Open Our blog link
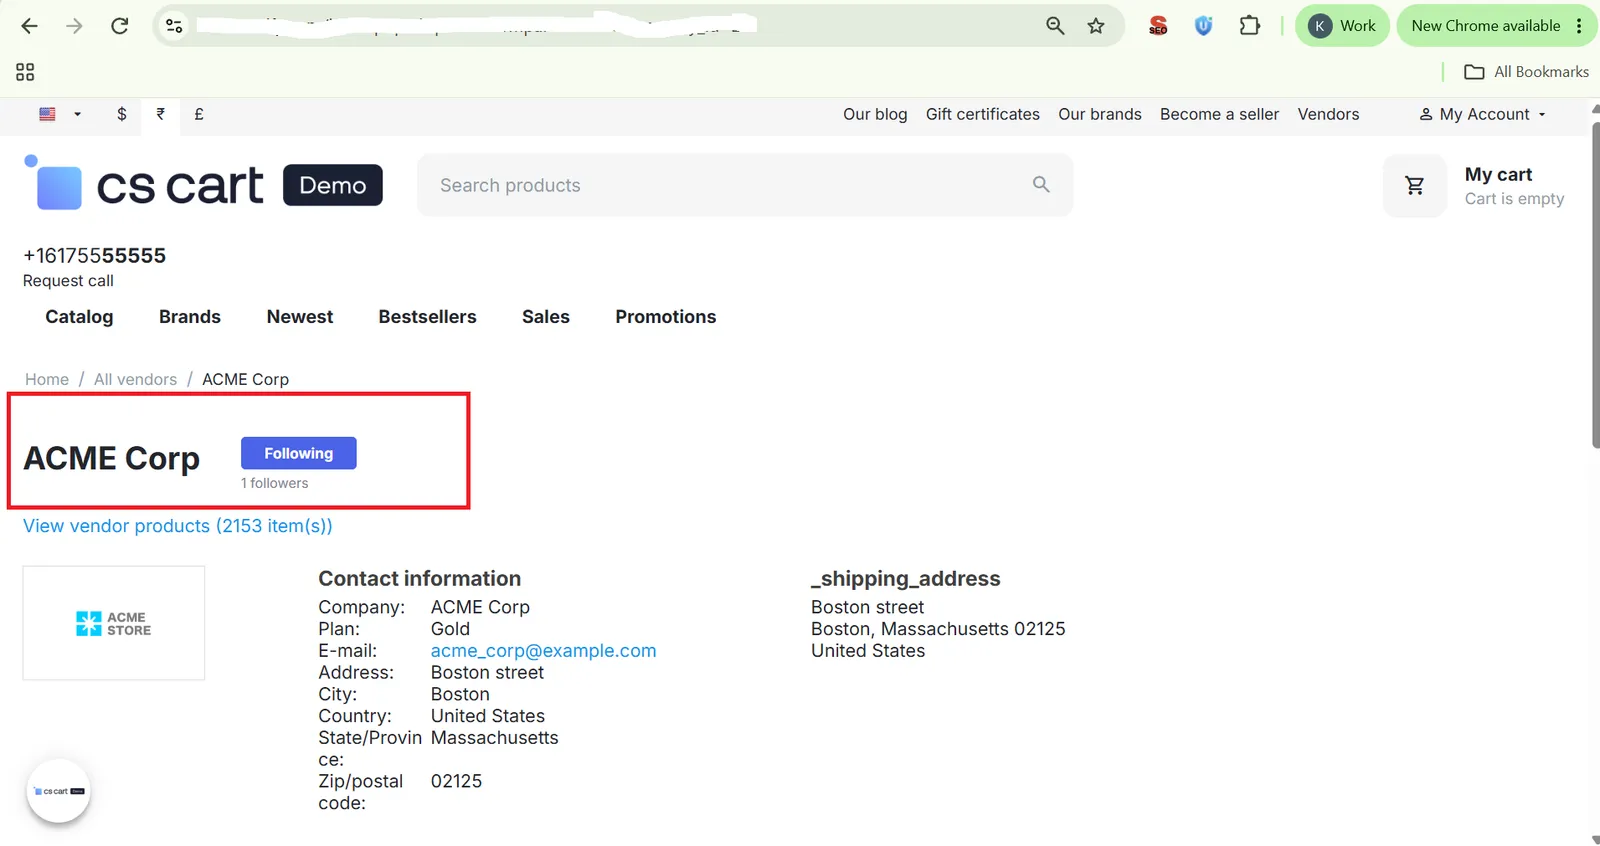This screenshot has height=846, width=1600. (x=875, y=114)
